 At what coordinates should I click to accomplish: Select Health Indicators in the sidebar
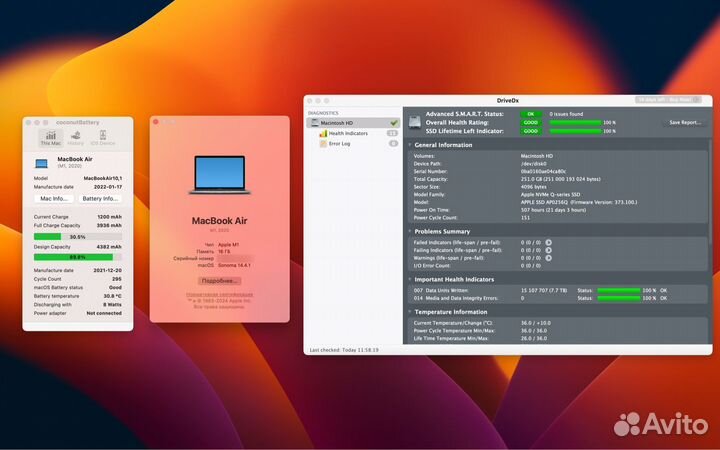coord(348,133)
